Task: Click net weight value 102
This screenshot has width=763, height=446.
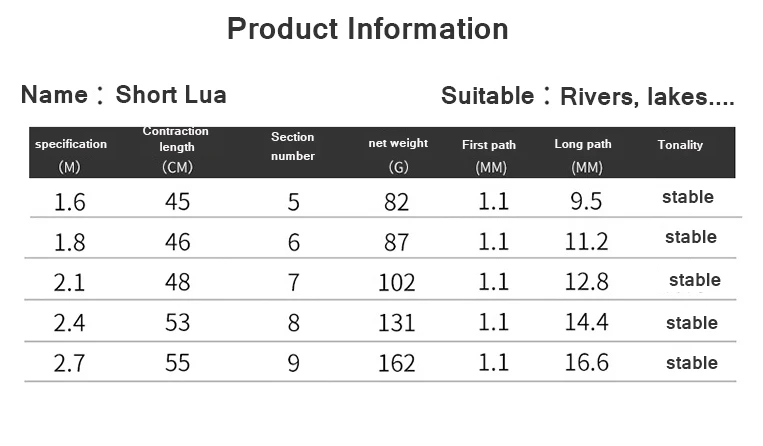Action: pyautogui.click(x=397, y=283)
